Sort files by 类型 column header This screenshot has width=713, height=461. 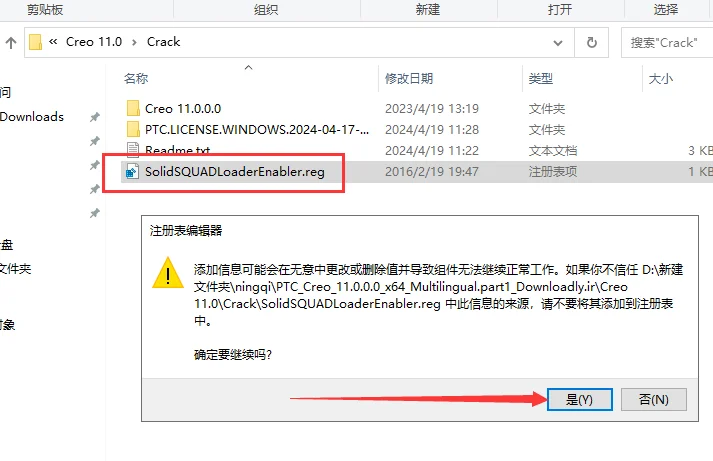pos(541,79)
